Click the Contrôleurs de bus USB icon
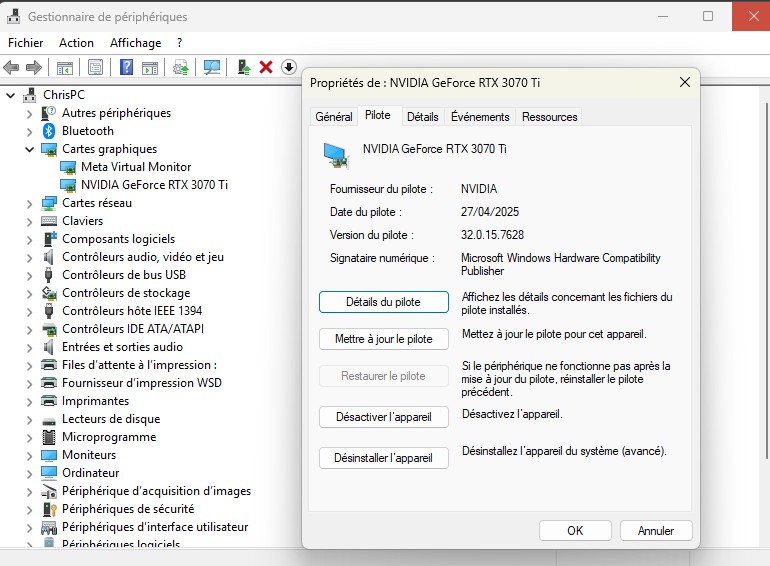 (48, 275)
